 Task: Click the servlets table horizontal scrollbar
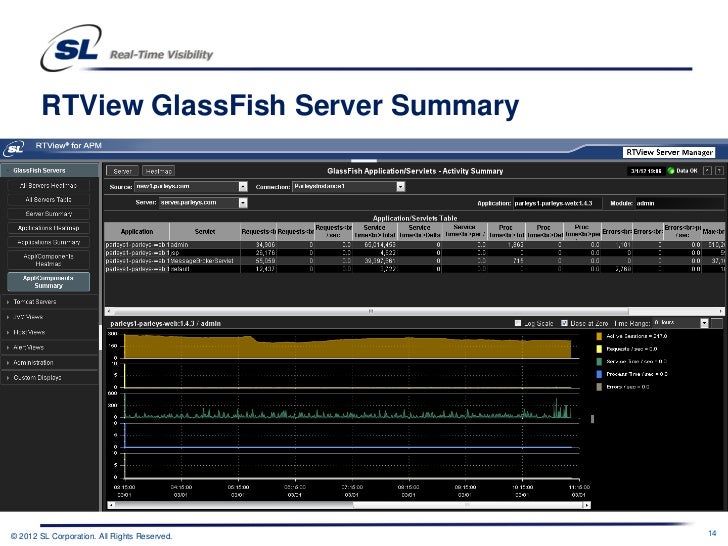pyautogui.click(x=370, y=311)
